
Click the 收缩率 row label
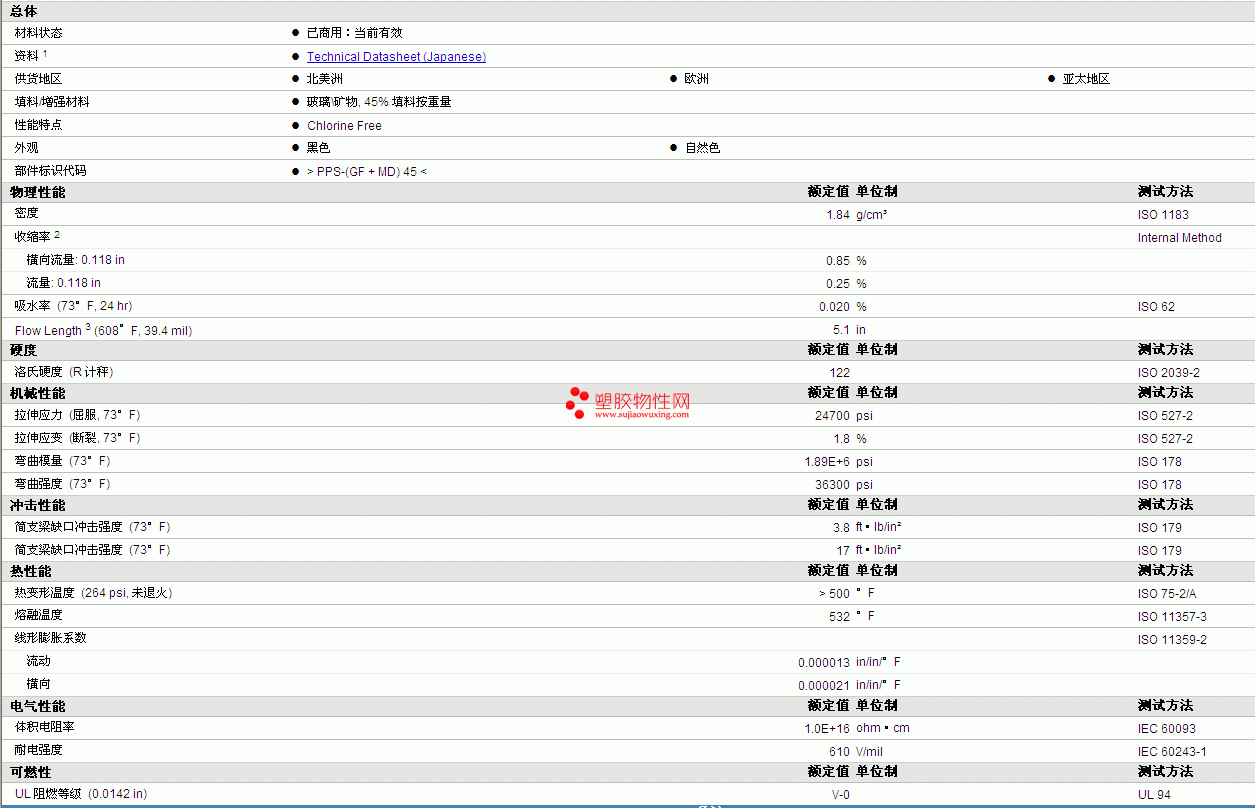[x=37, y=237]
